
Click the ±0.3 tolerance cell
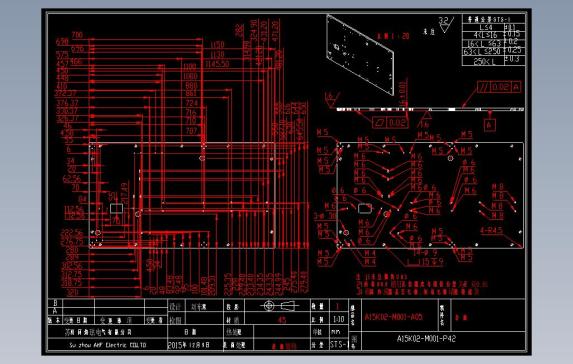515,59
